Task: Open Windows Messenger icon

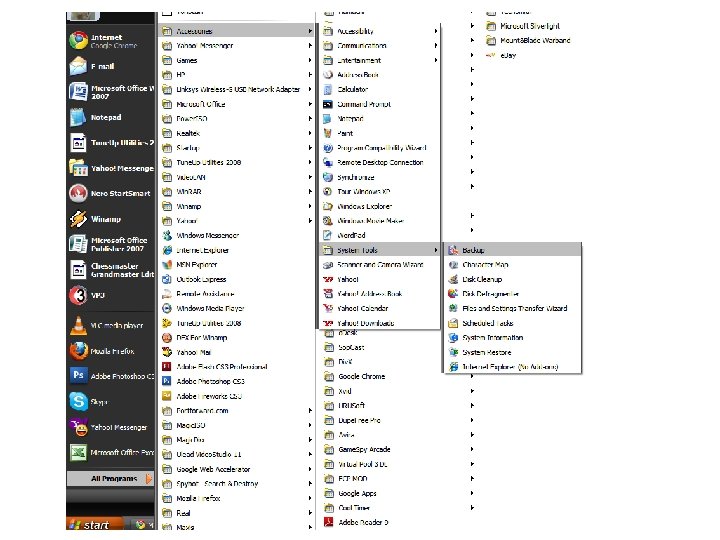Action: coord(167,236)
